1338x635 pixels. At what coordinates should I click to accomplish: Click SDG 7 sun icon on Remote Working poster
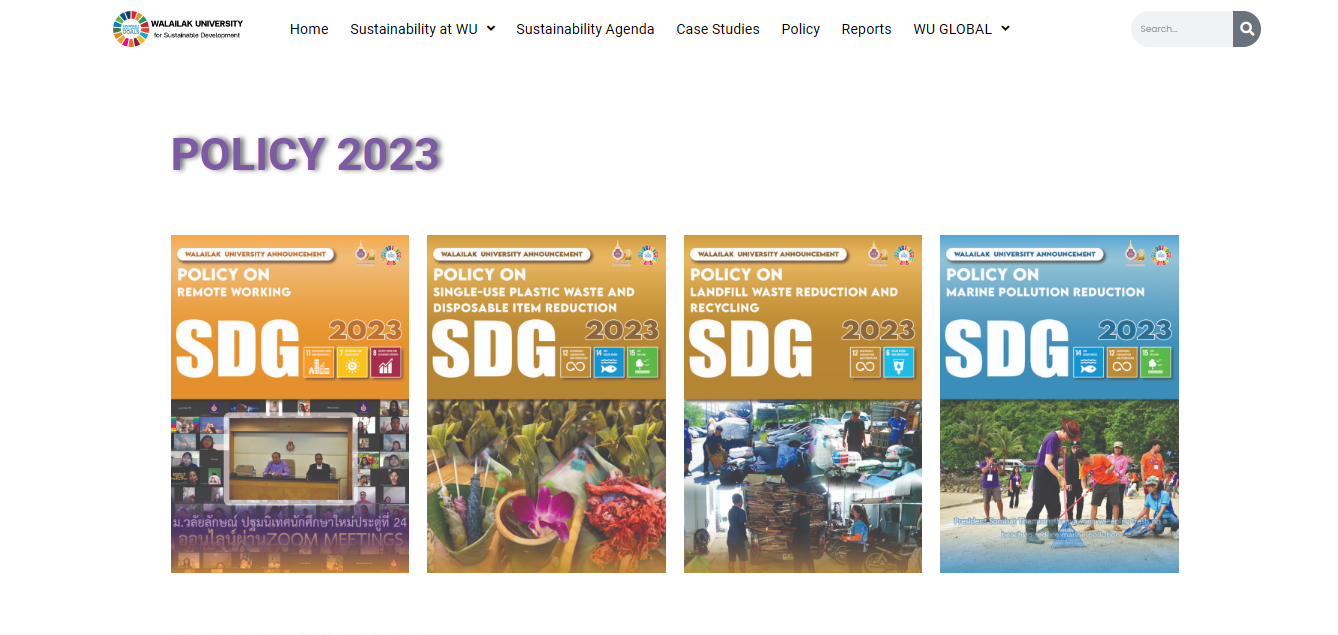pyautogui.click(x=353, y=361)
